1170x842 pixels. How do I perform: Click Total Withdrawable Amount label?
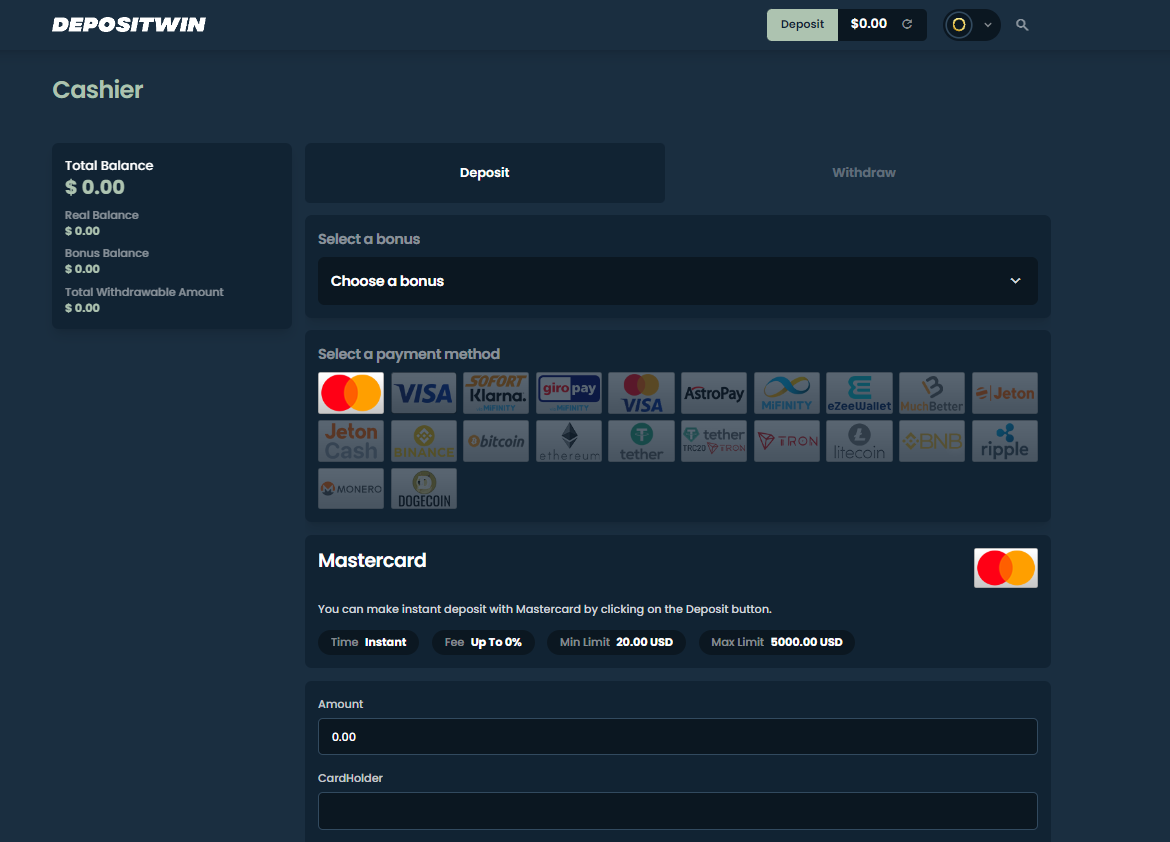(x=144, y=292)
